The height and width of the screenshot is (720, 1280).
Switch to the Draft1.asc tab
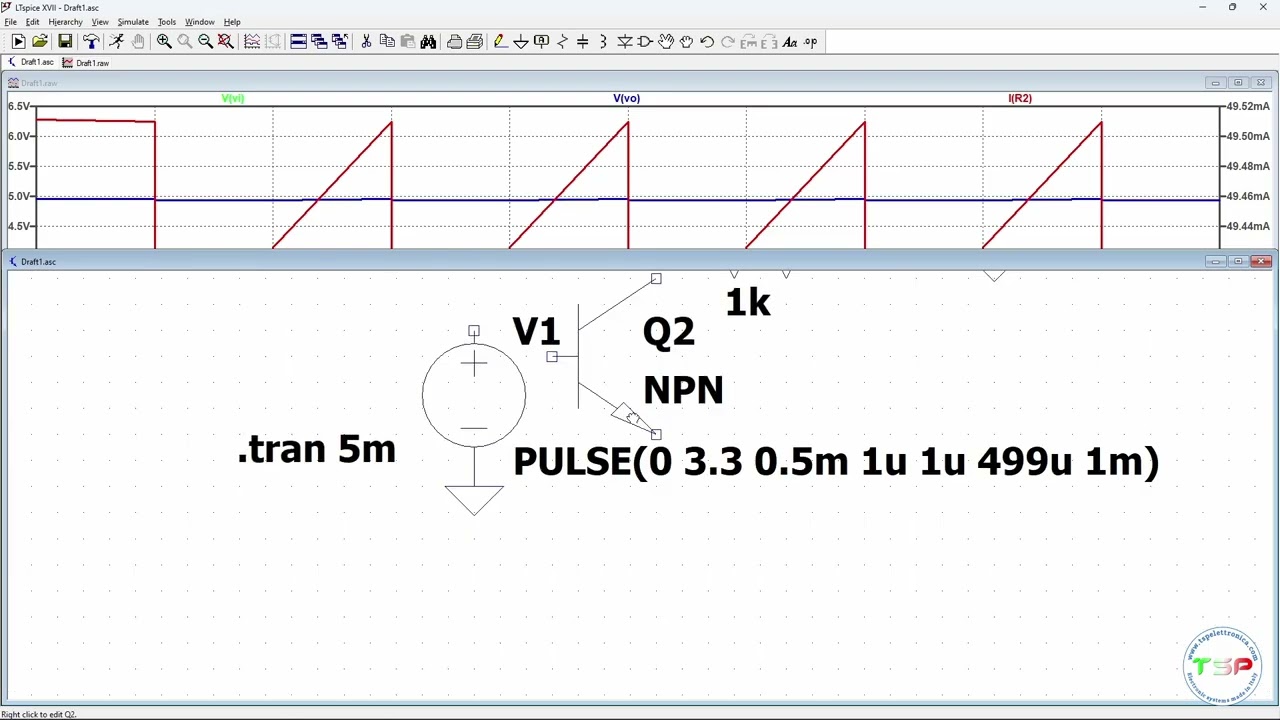tap(31, 63)
